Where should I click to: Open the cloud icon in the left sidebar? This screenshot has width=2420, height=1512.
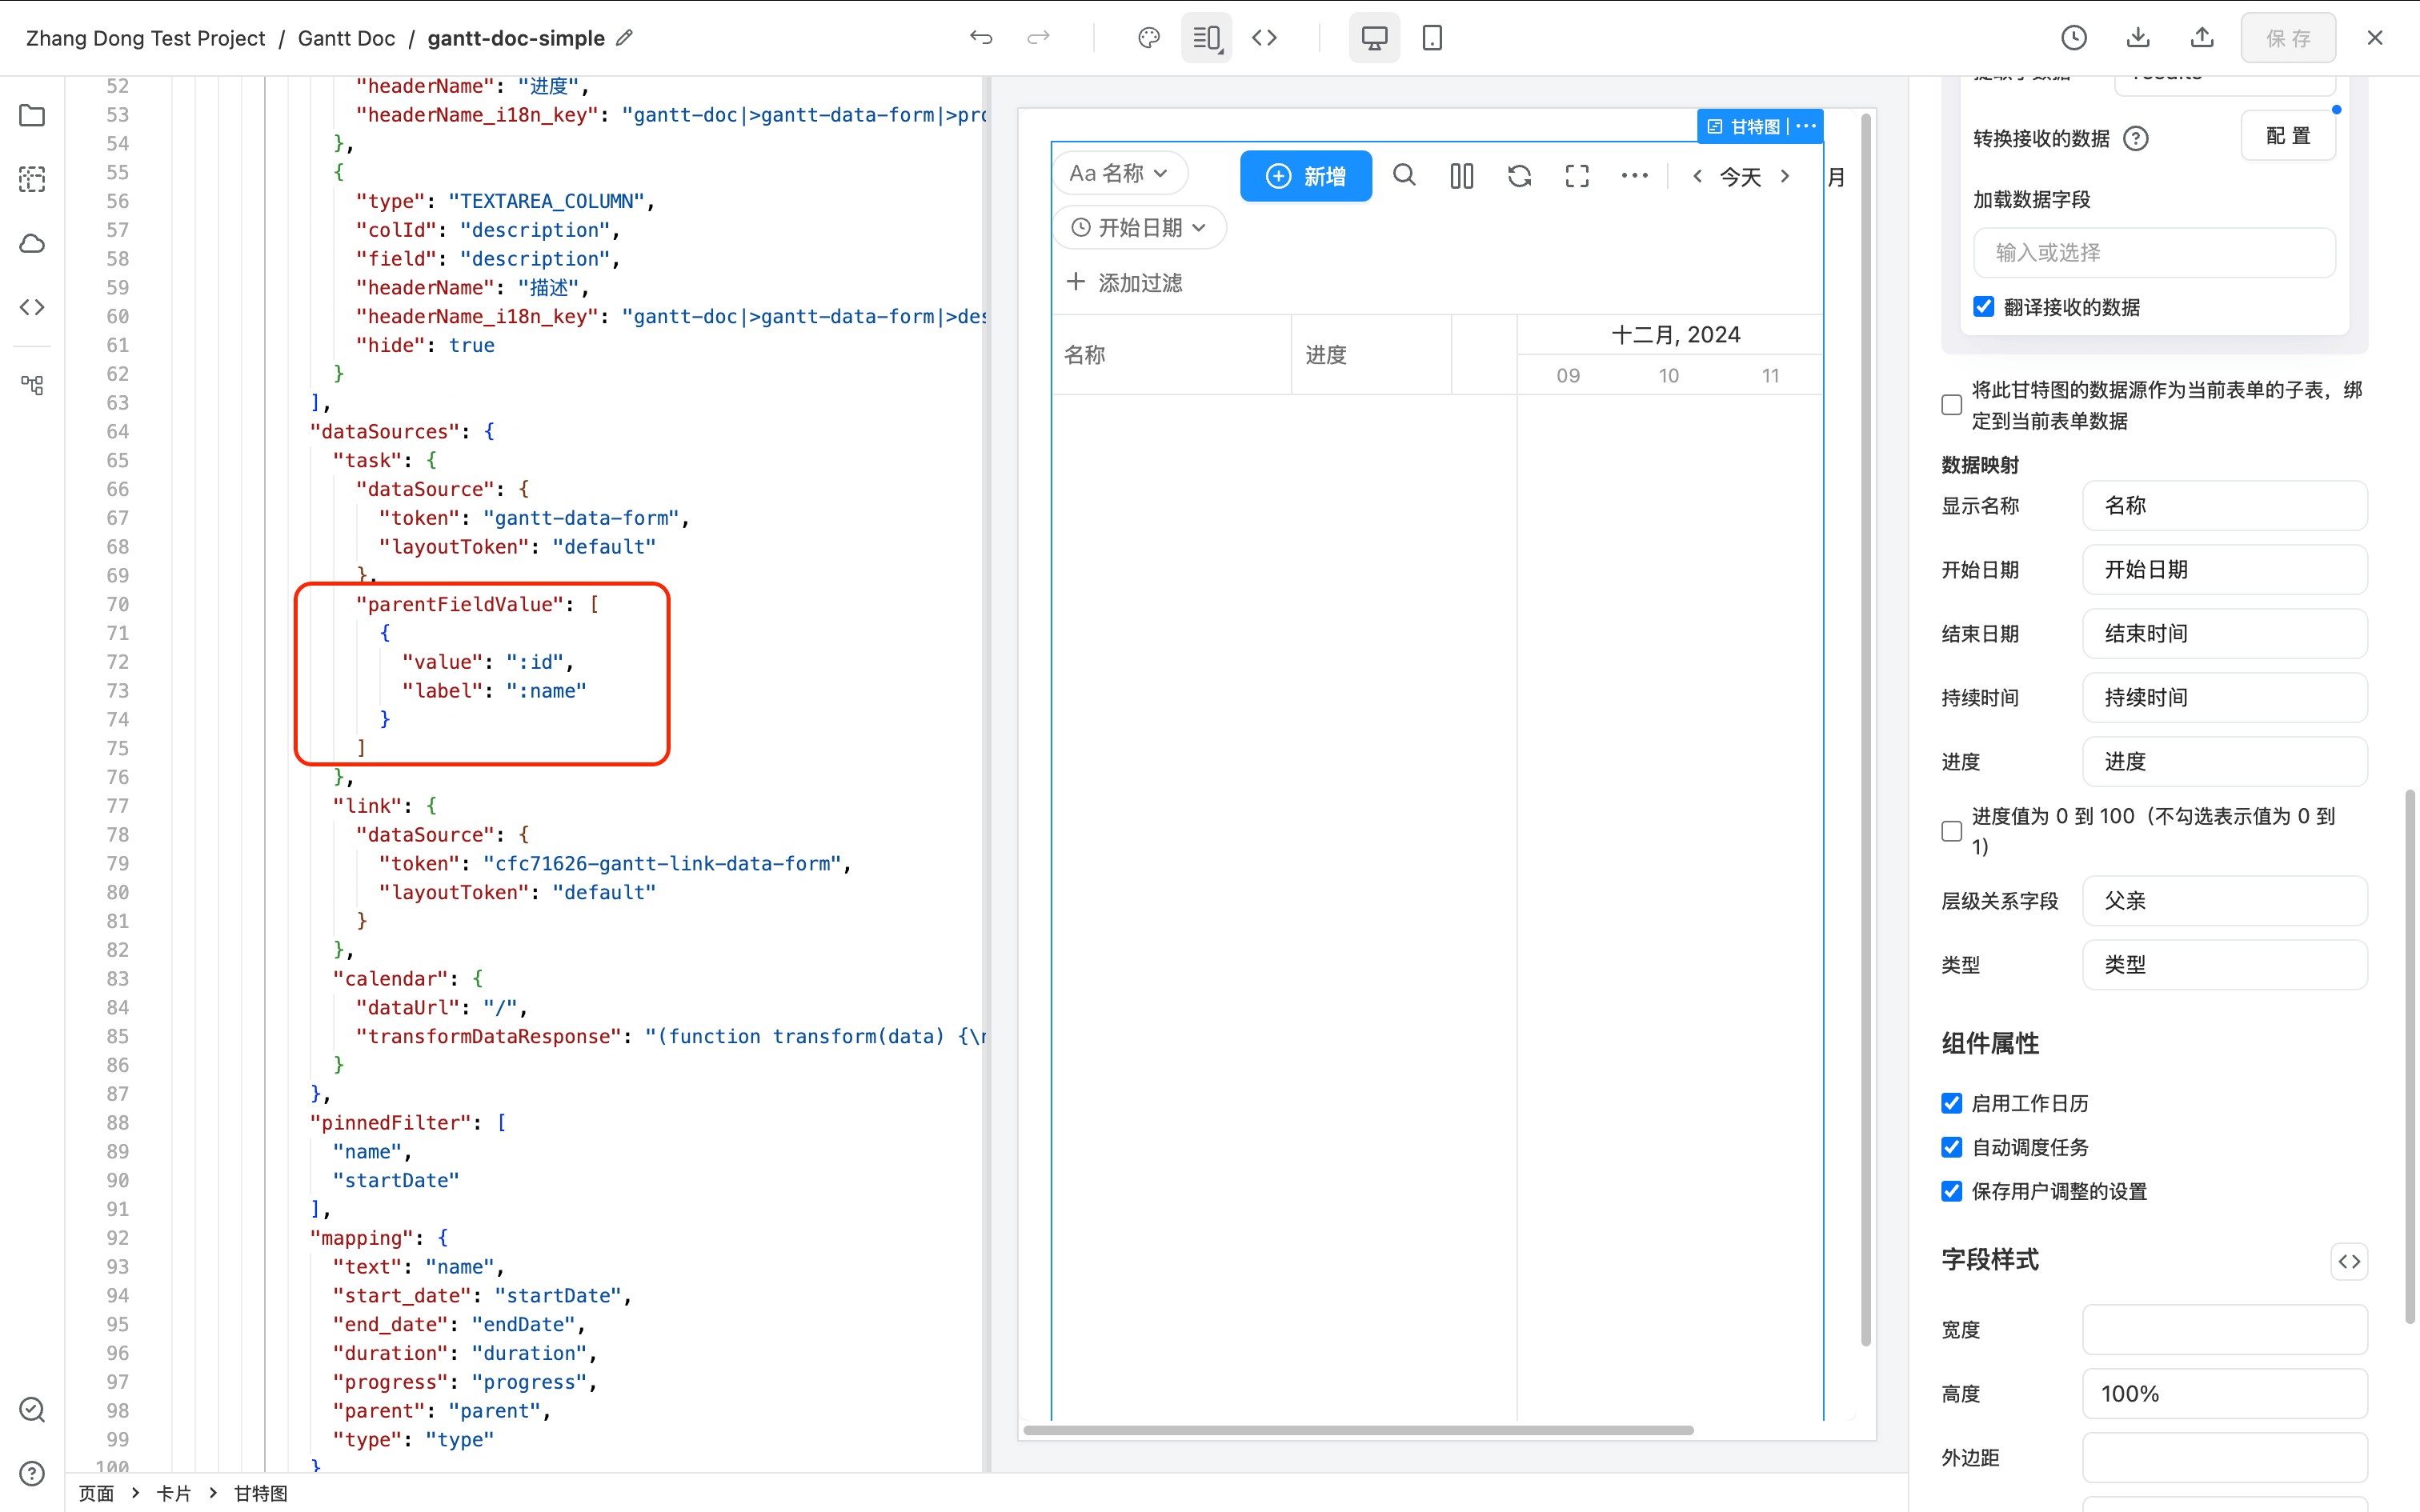click(x=32, y=244)
